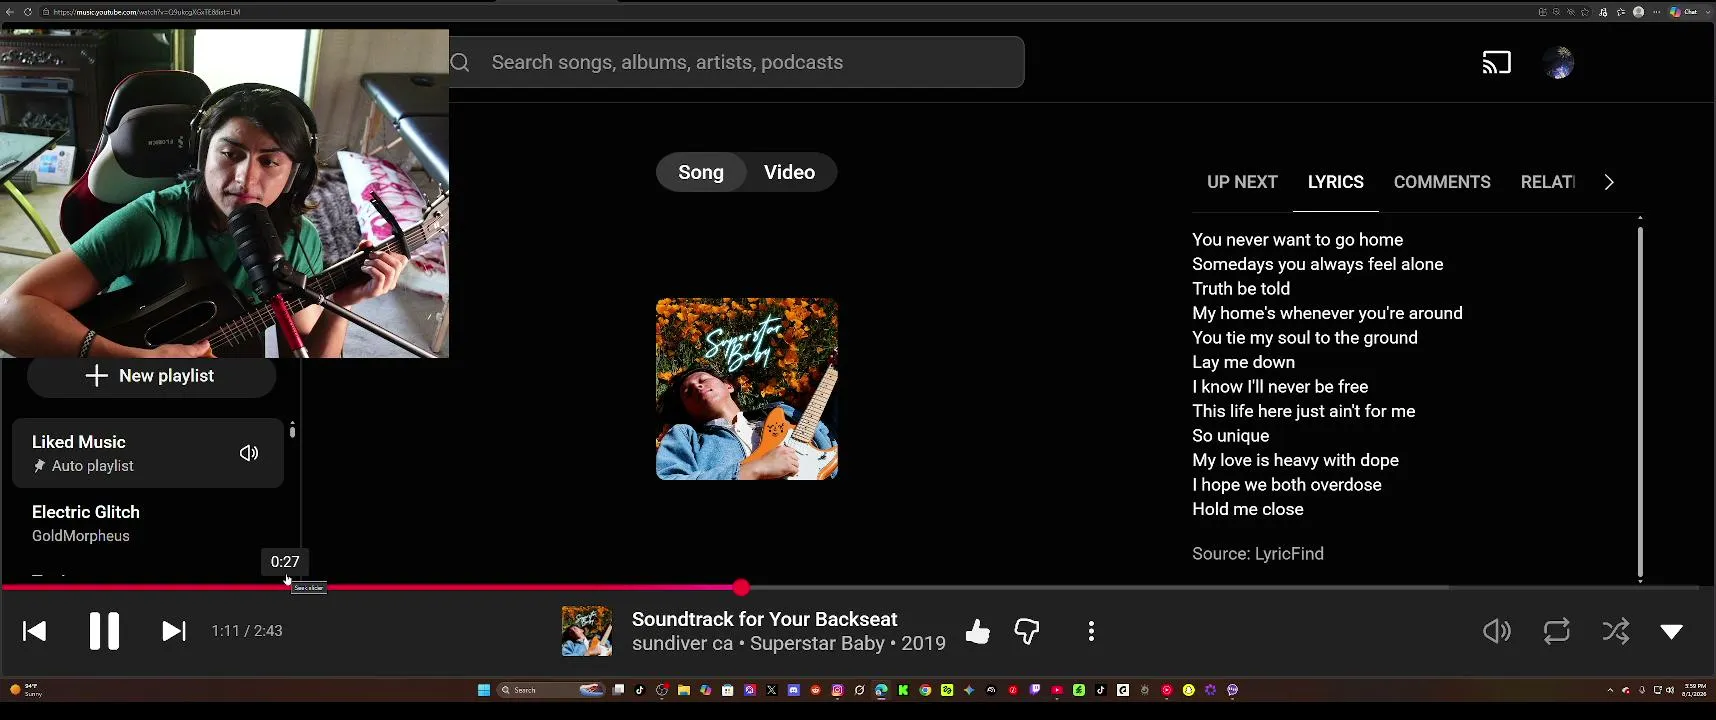Reload the page in the browser
Screen dimensions: 1716x720
(x=28, y=12)
